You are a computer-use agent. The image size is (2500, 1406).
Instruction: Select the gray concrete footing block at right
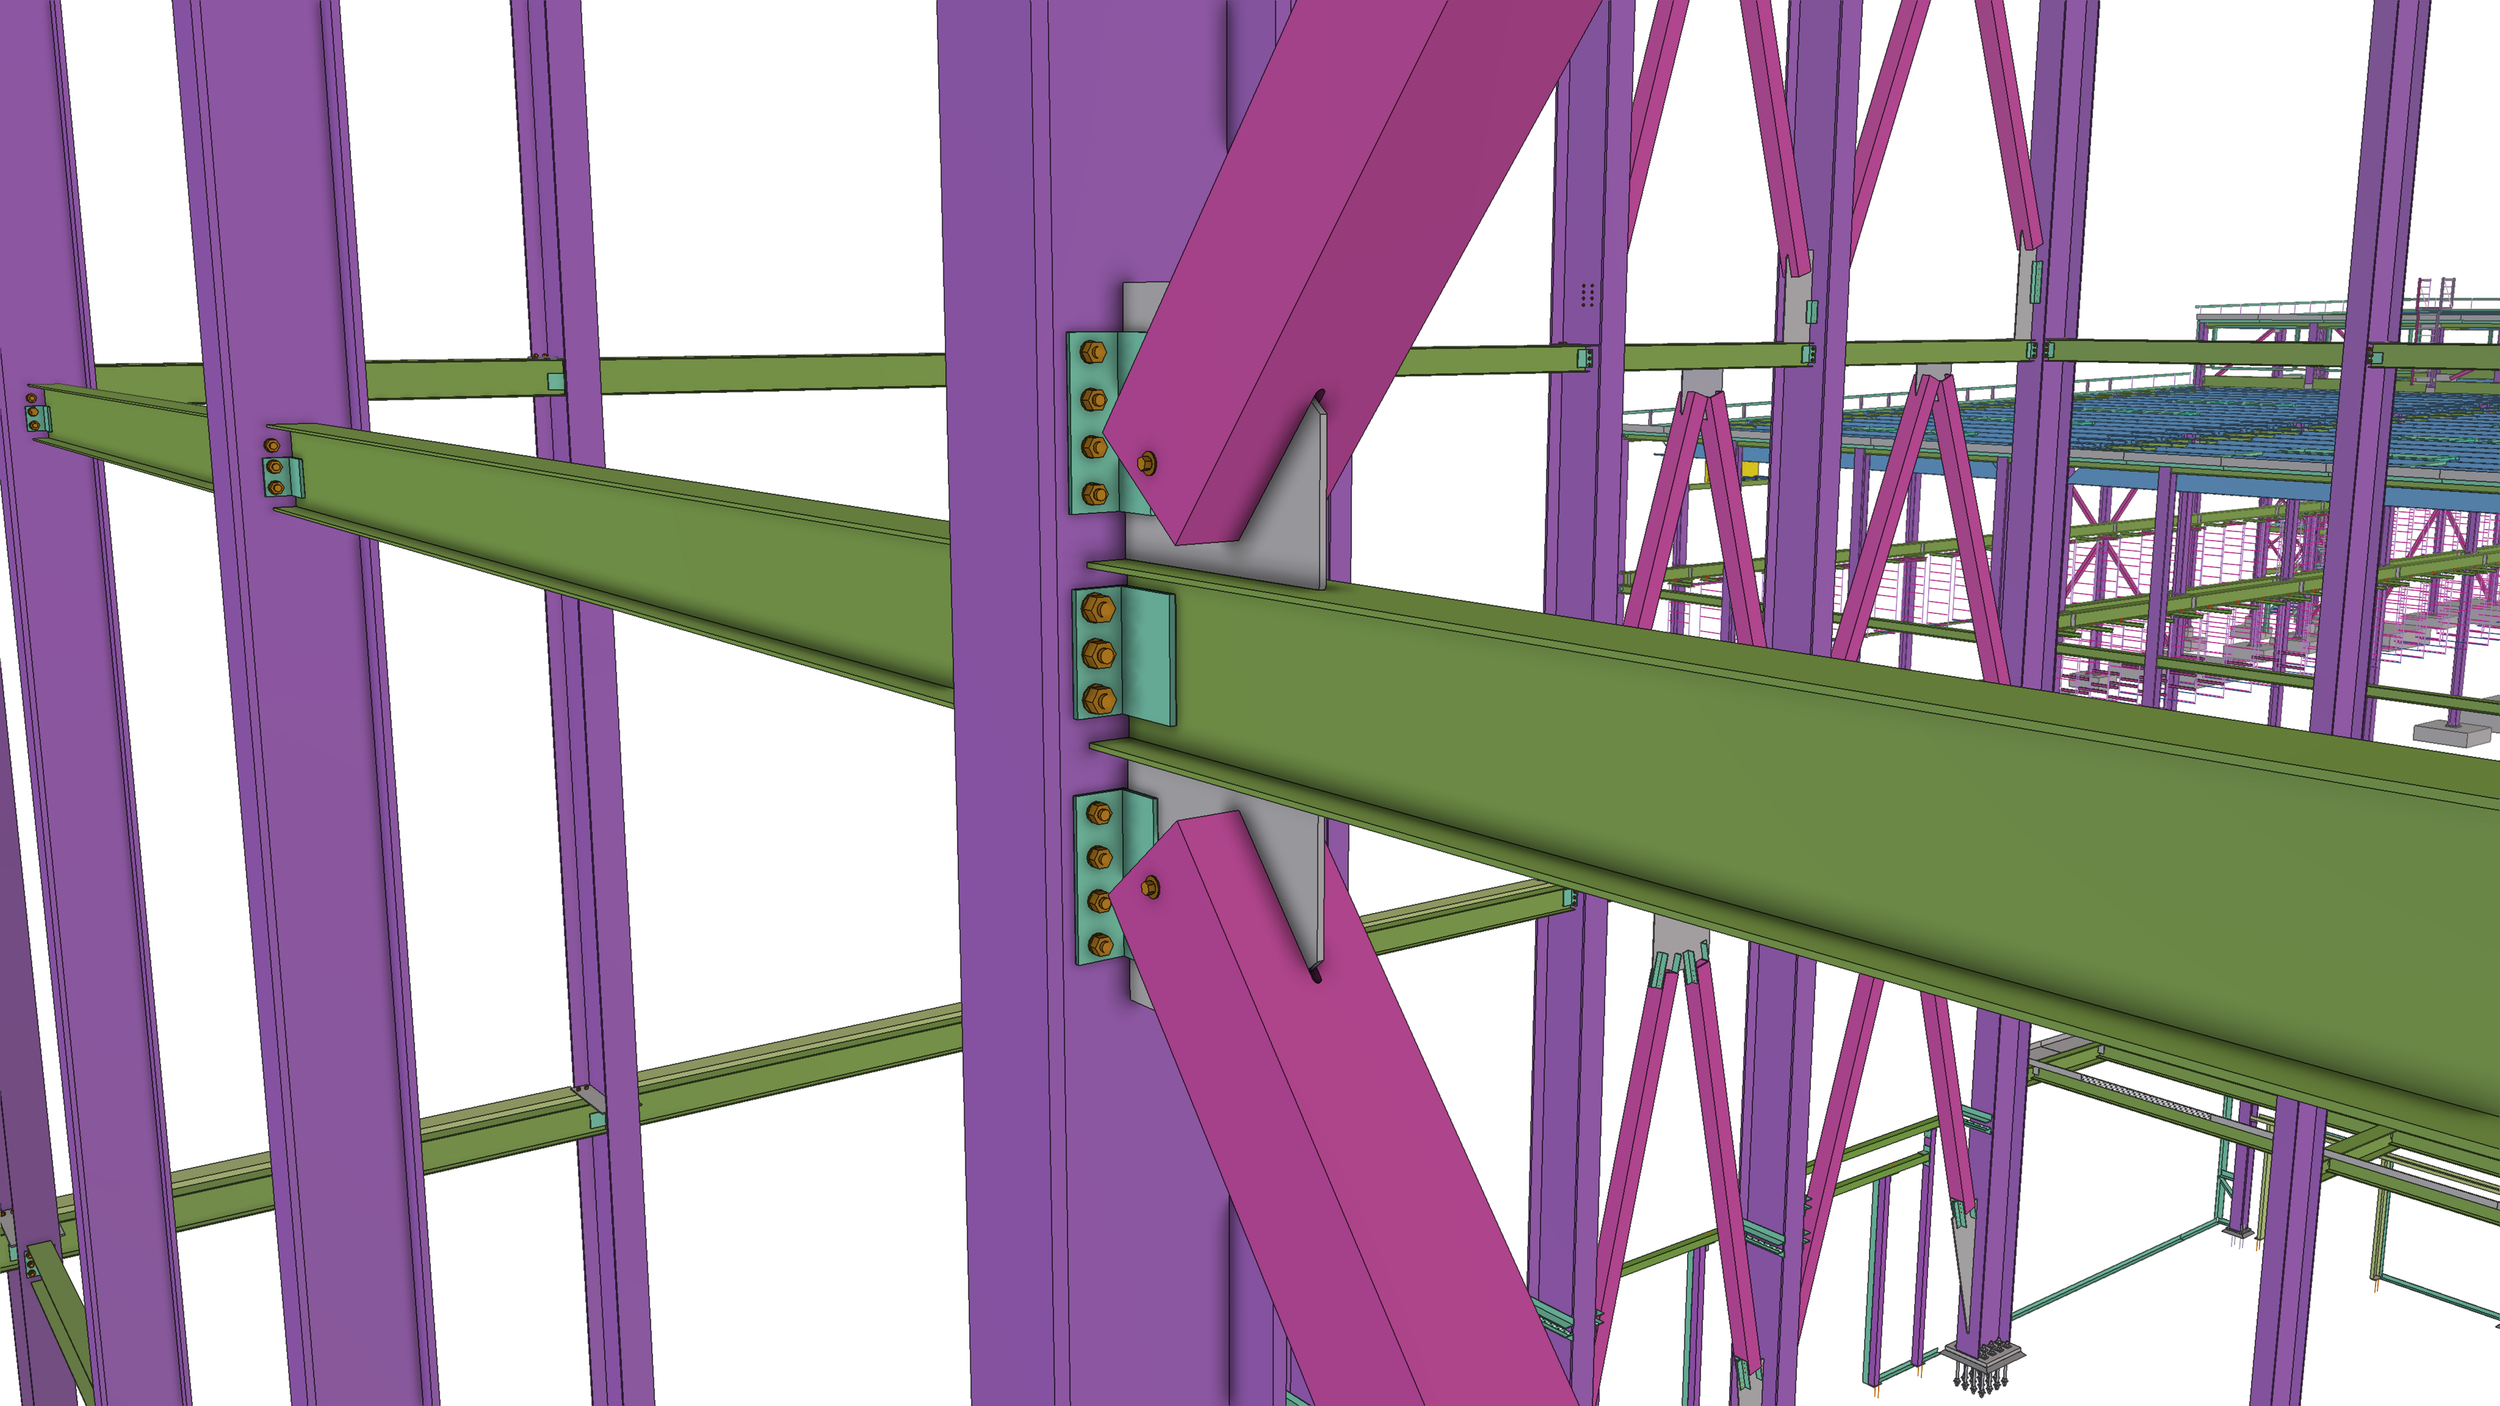pos(2449,732)
